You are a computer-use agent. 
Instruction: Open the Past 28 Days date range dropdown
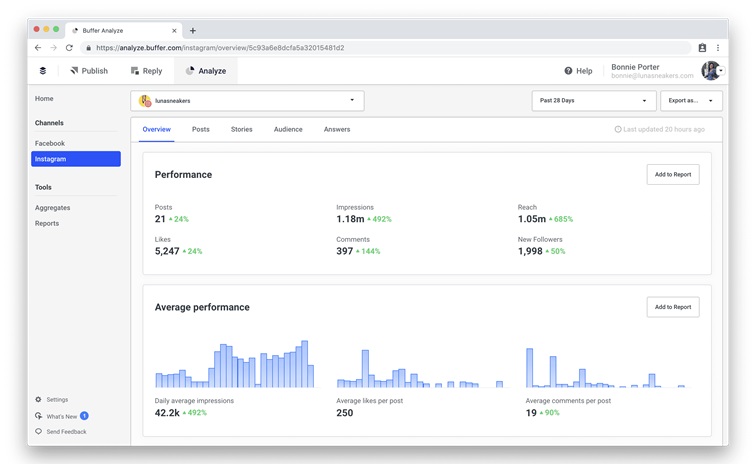(x=594, y=101)
